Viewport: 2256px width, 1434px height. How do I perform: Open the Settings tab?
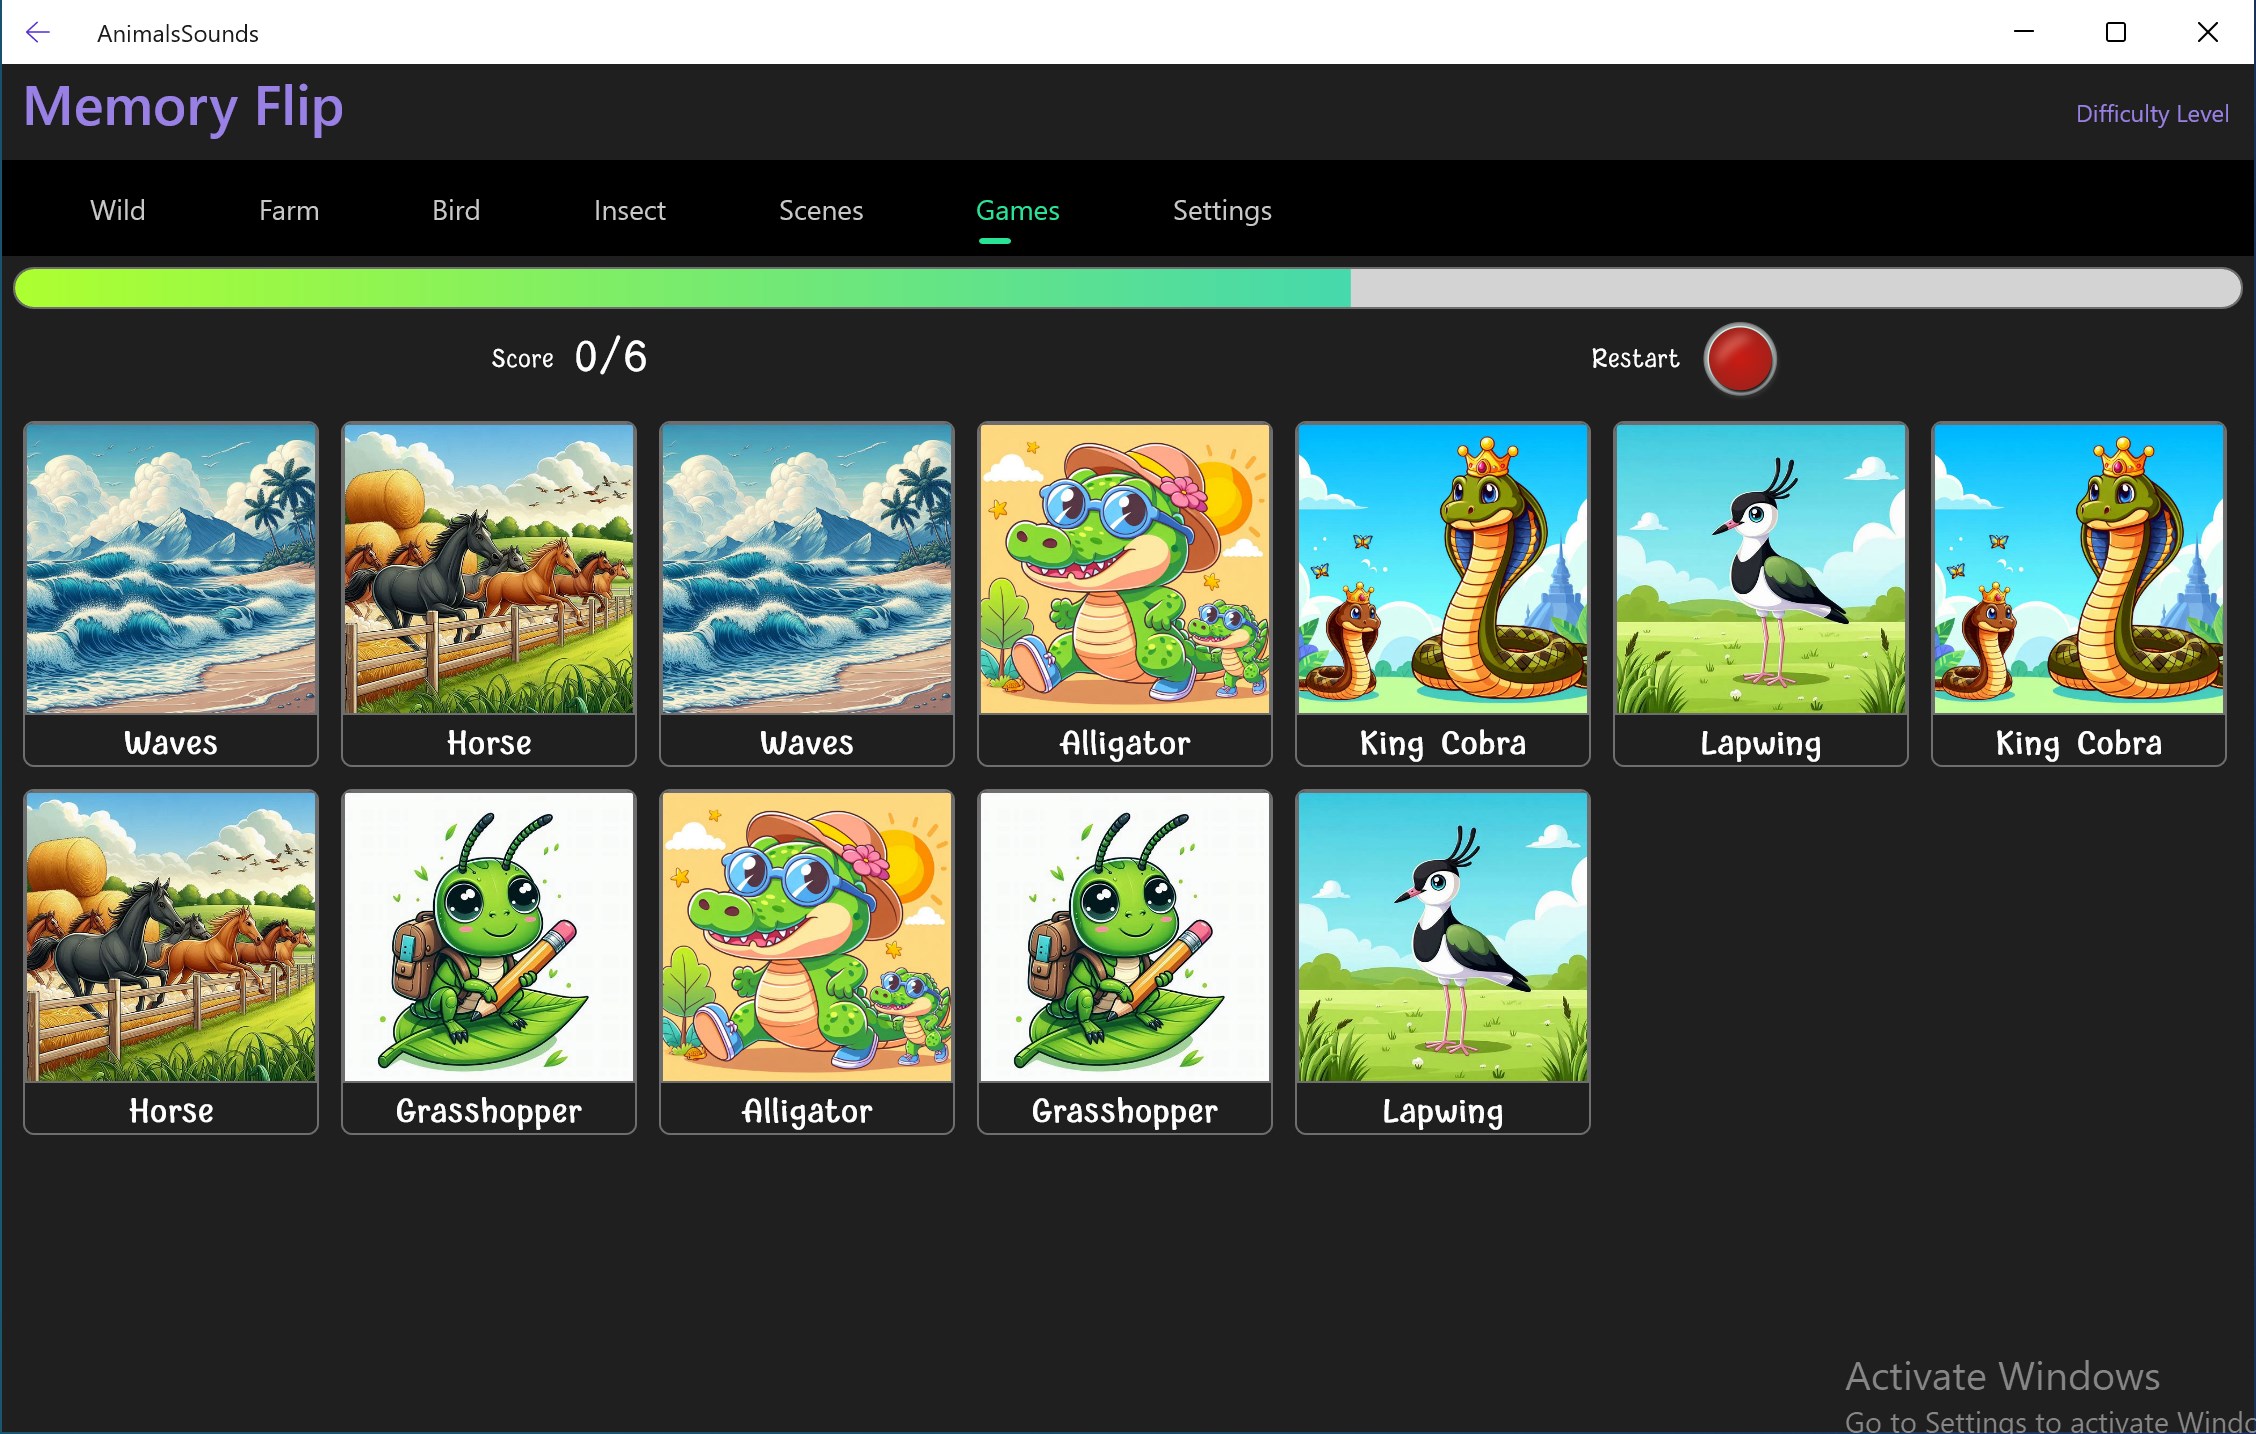pyautogui.click(x=1222, y=210)
